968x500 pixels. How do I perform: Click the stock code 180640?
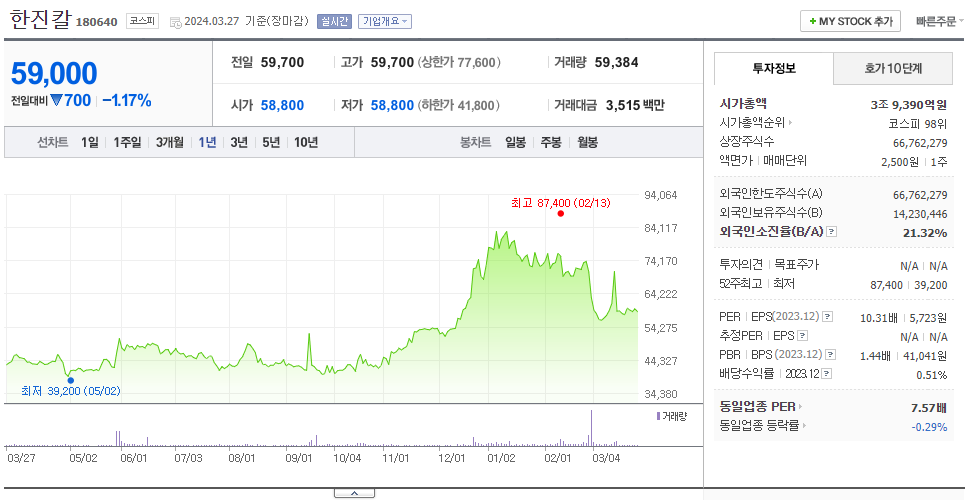[x=96, y=22]
